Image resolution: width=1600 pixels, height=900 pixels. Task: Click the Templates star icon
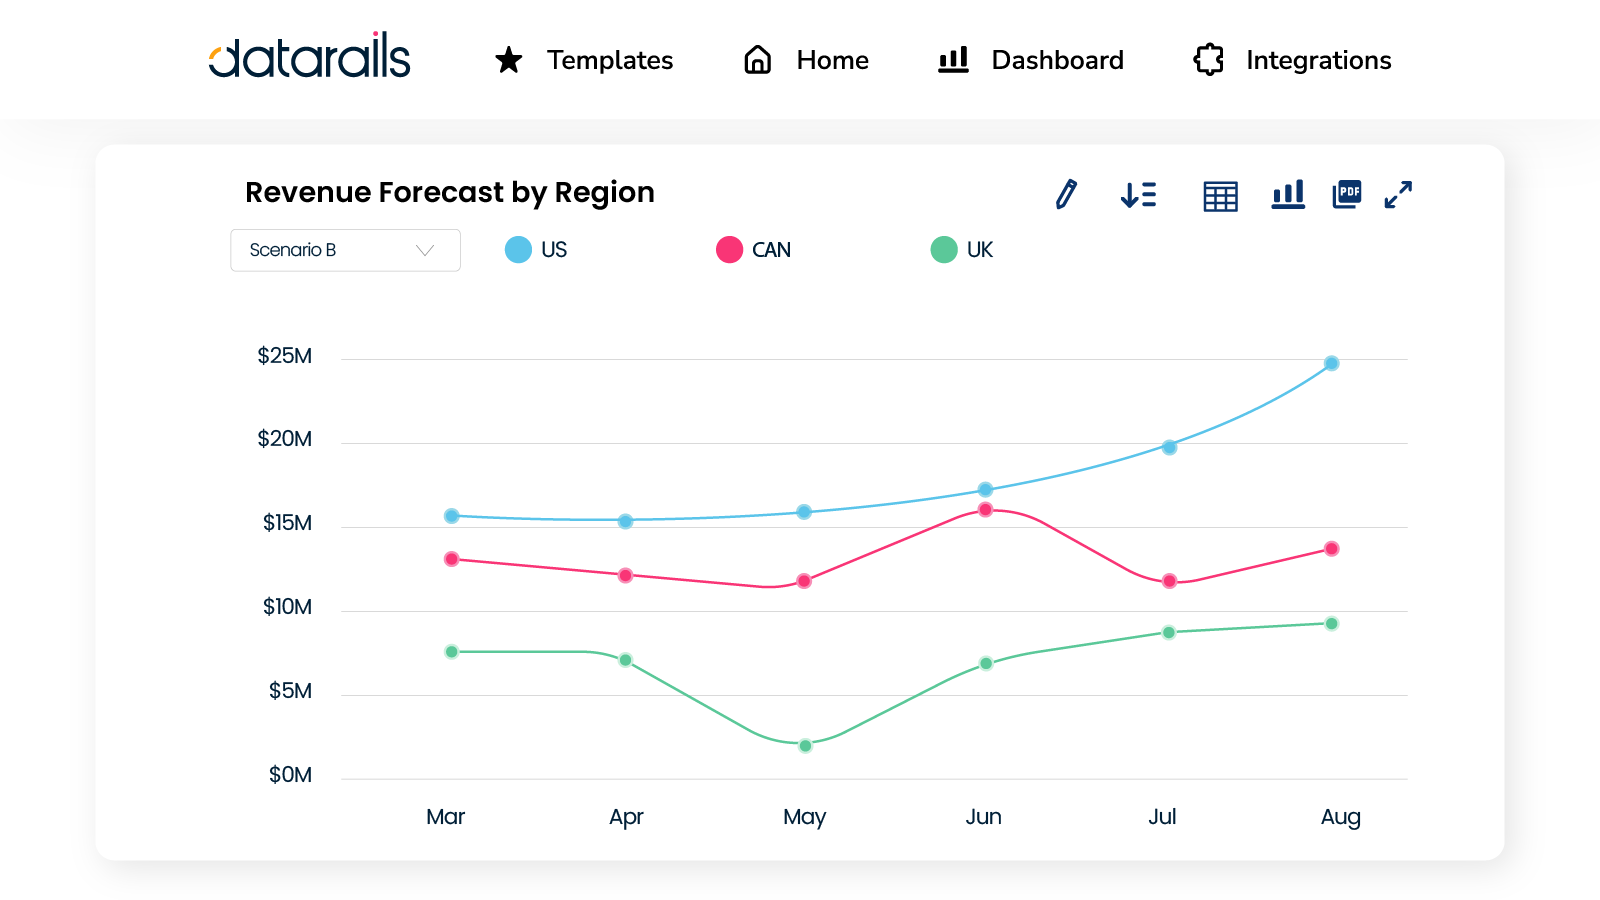[509, 60]
